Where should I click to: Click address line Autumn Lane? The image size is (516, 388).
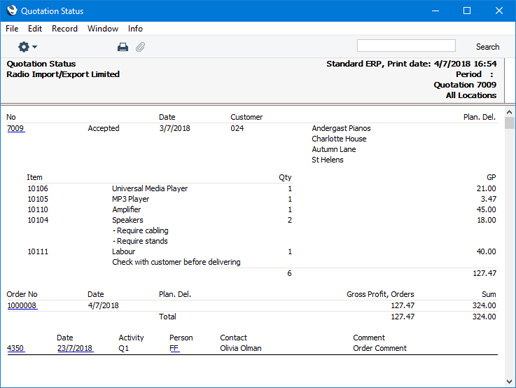click(x=334, y=149)
